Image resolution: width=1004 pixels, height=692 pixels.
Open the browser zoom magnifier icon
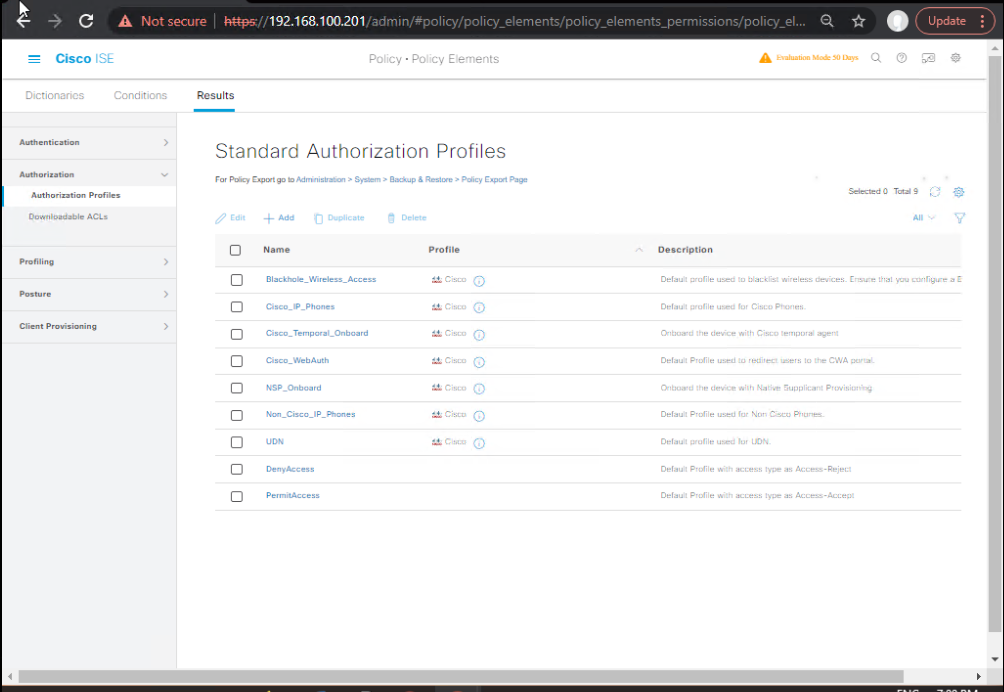click(x=827, y=21)
